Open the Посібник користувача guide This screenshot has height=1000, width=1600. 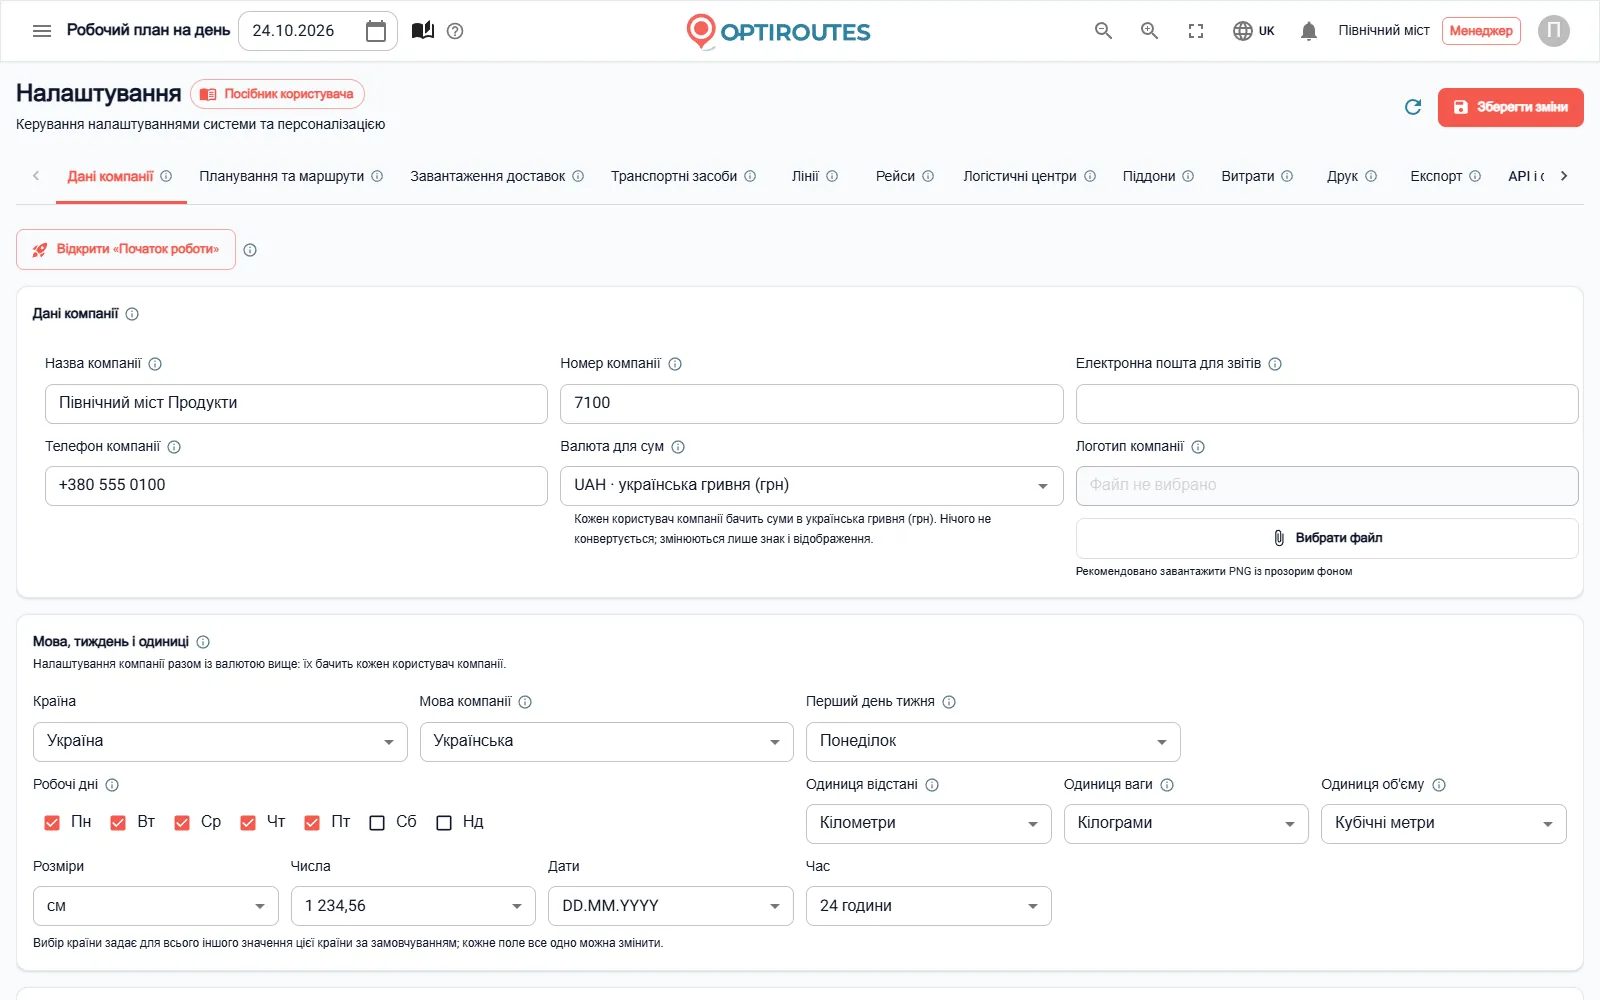(277, 94)
